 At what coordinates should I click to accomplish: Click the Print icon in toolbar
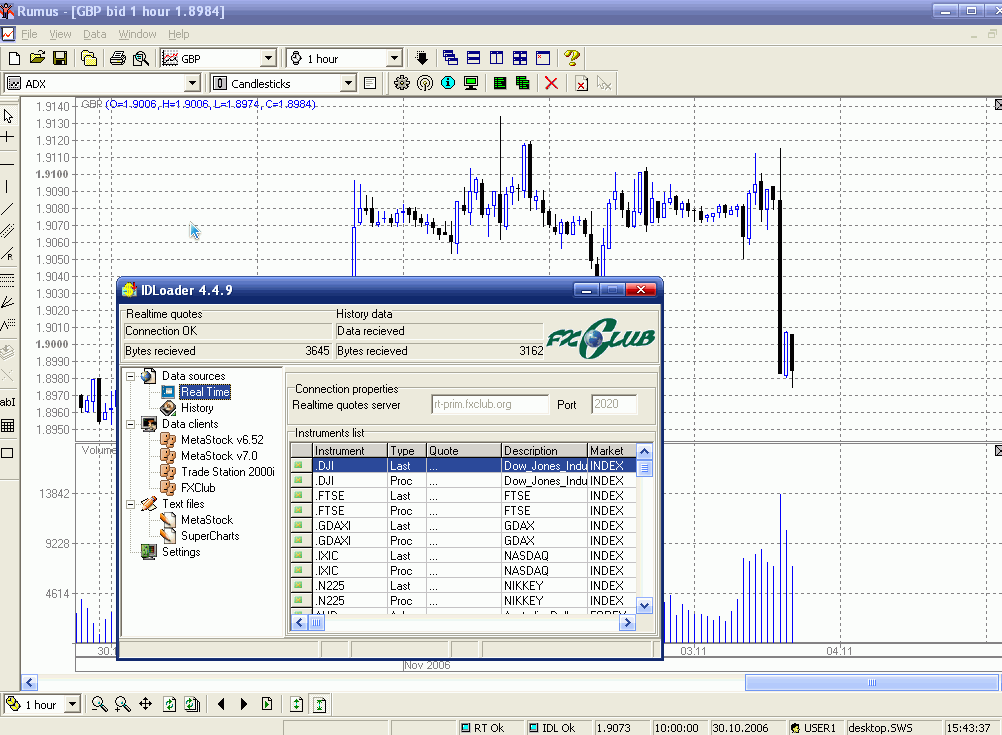pos(118,59)
